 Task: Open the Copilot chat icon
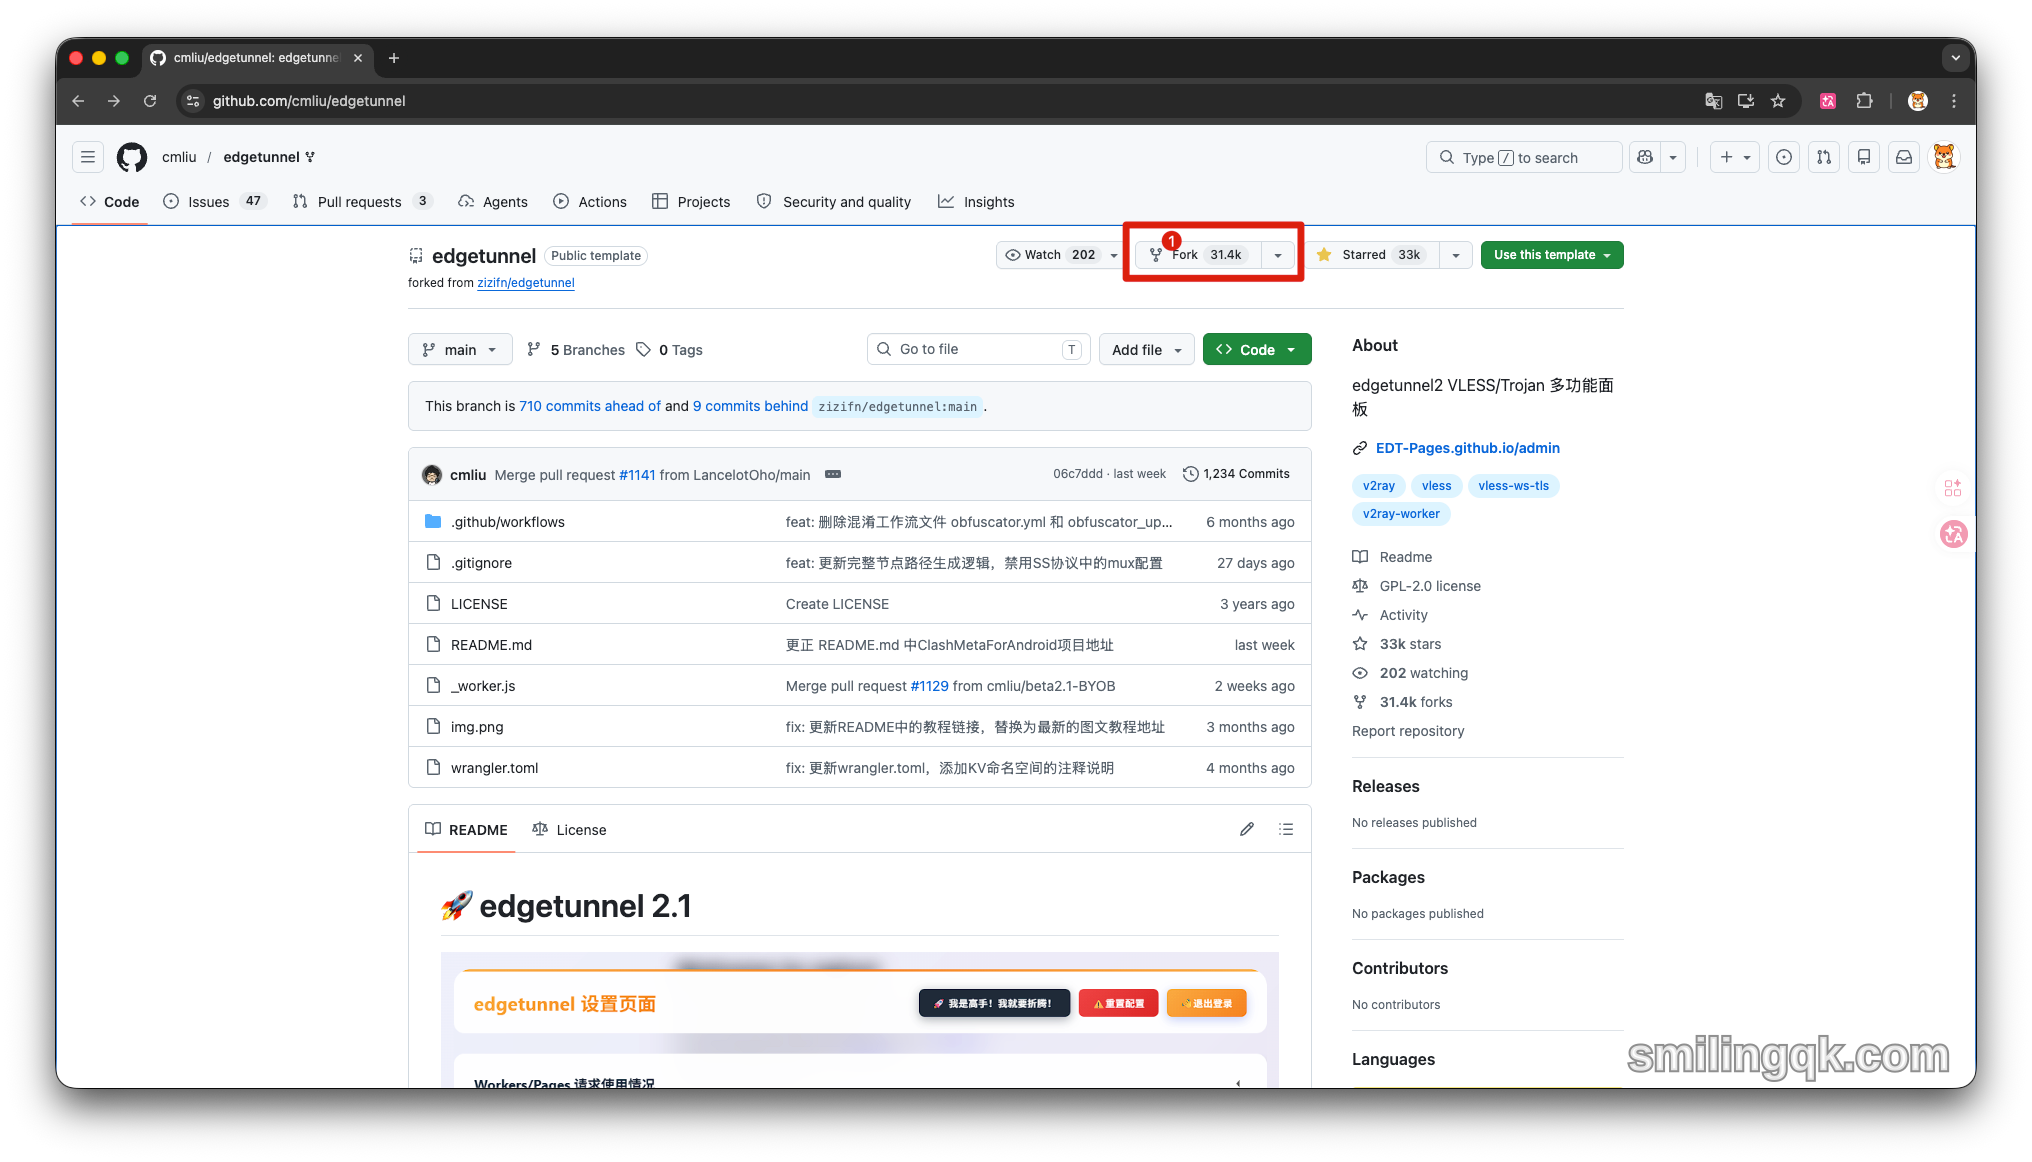(1645, 157)
